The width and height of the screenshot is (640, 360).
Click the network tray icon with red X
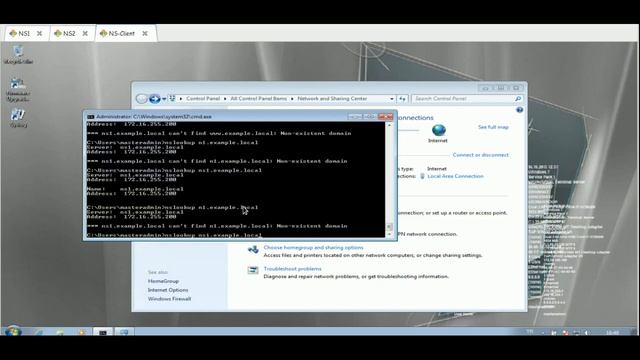565,333
